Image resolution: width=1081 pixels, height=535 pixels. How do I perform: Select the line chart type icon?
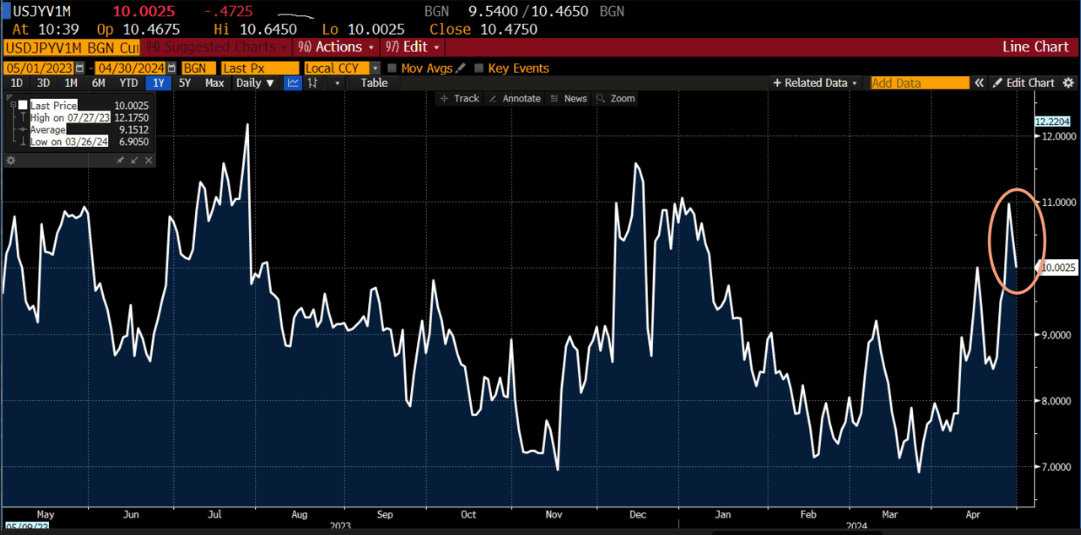(293, 83)
